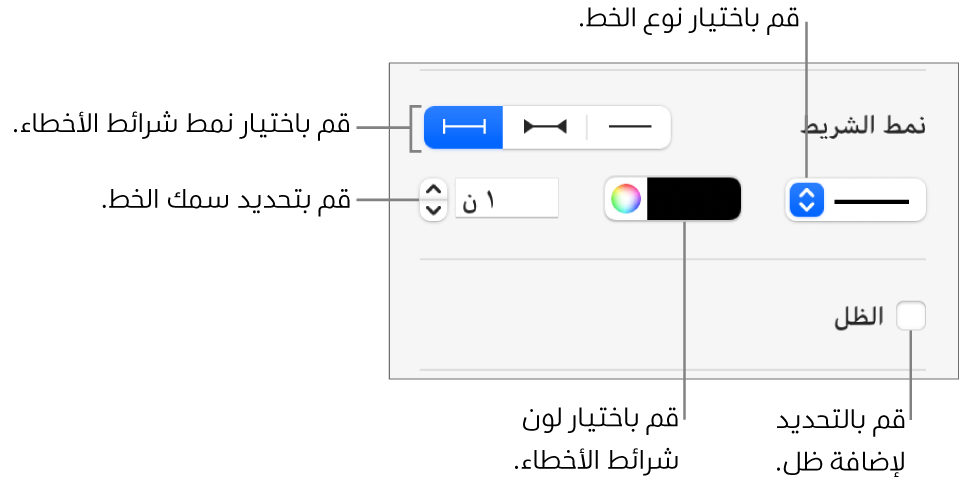The width and height of the screenshot is (960, 481).
Task: Open the color wheel picker
Action: point(626,199)
